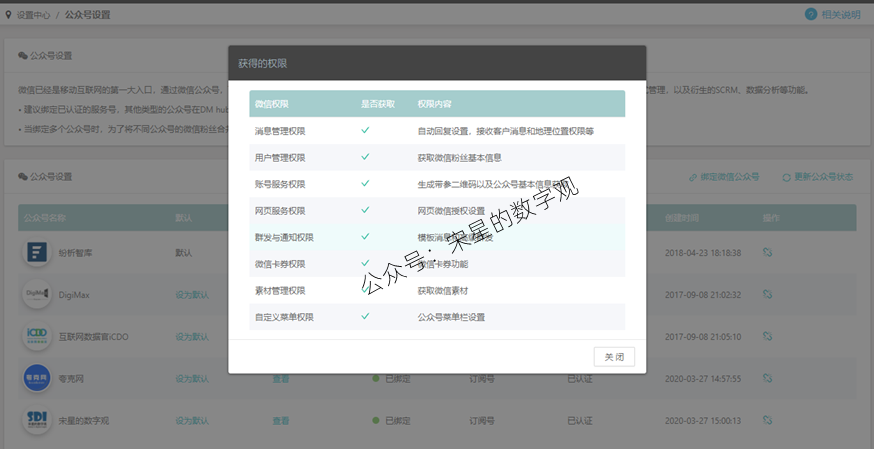Click 更新公众号状态 refresh link
The width and height of the screenshot is (874, 449).
pos(817,177)
